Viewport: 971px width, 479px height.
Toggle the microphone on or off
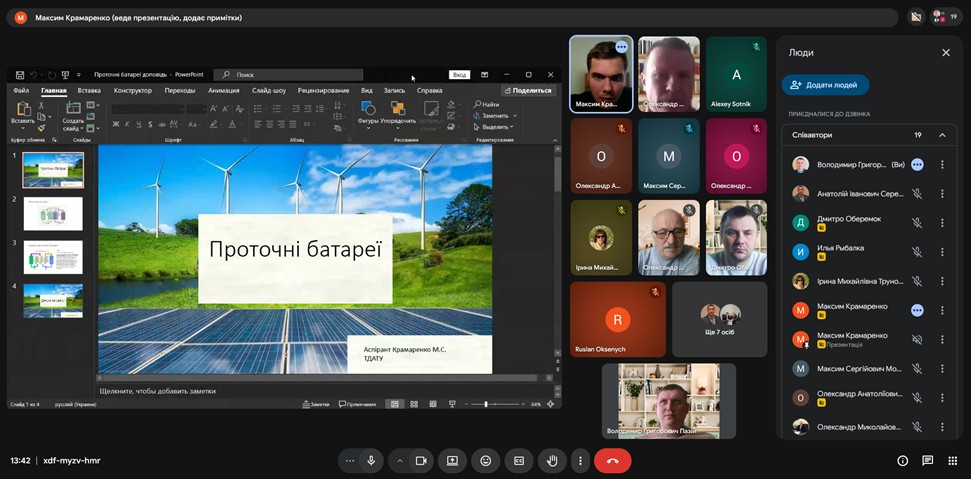click(x=371, y=461)
